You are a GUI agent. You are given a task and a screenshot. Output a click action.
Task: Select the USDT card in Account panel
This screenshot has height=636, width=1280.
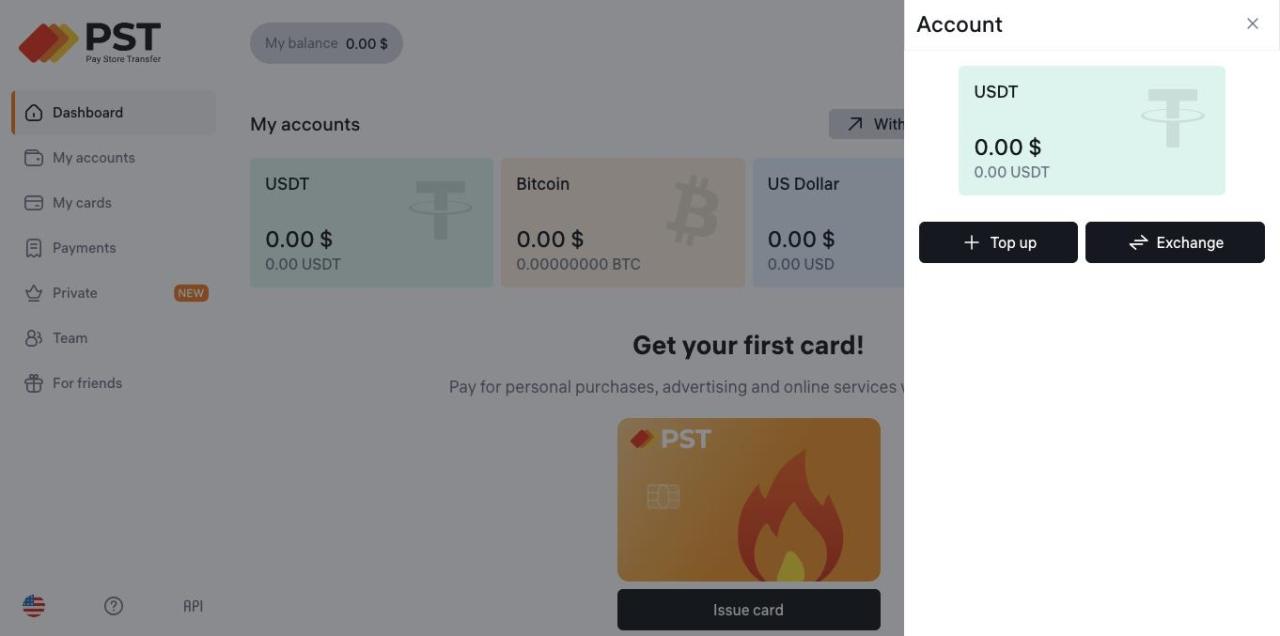[1091, 130]
